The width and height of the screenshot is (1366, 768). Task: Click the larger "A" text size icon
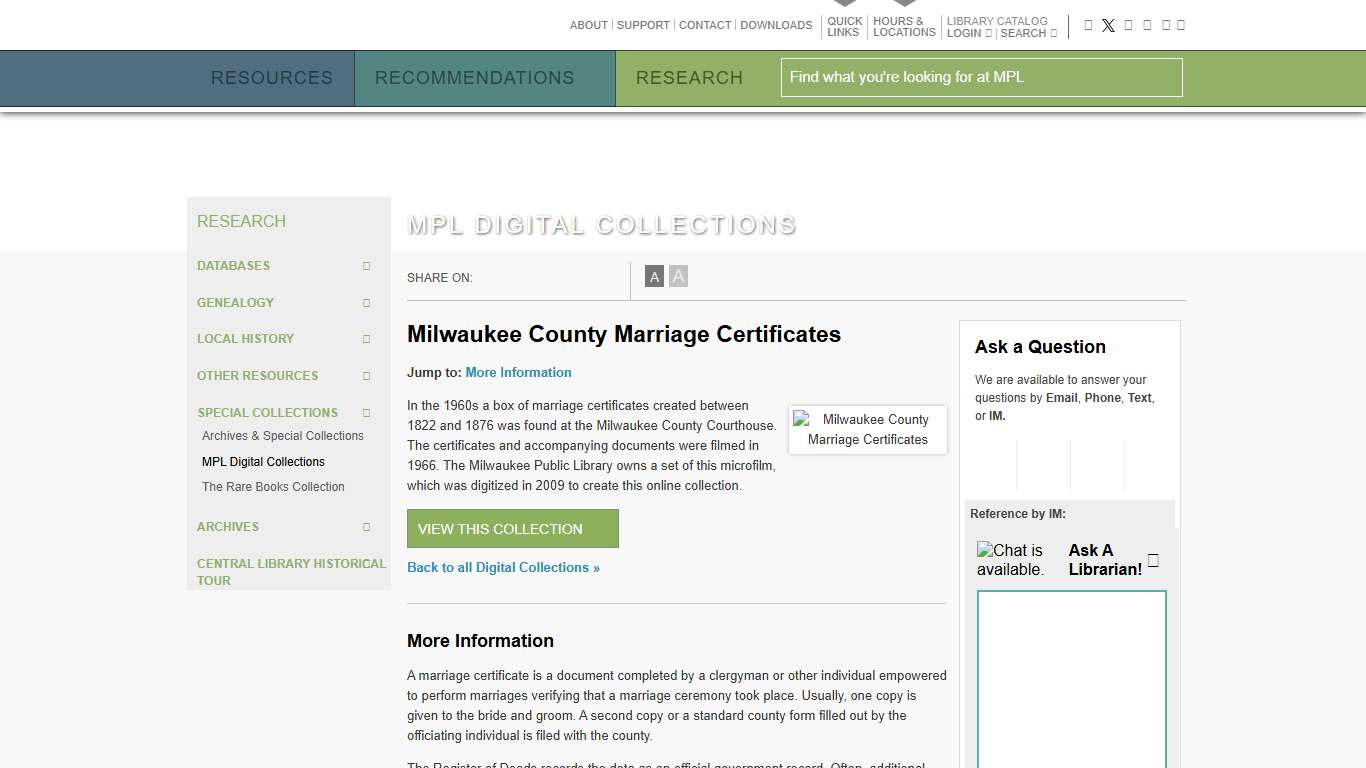click(x=678, y=276)
